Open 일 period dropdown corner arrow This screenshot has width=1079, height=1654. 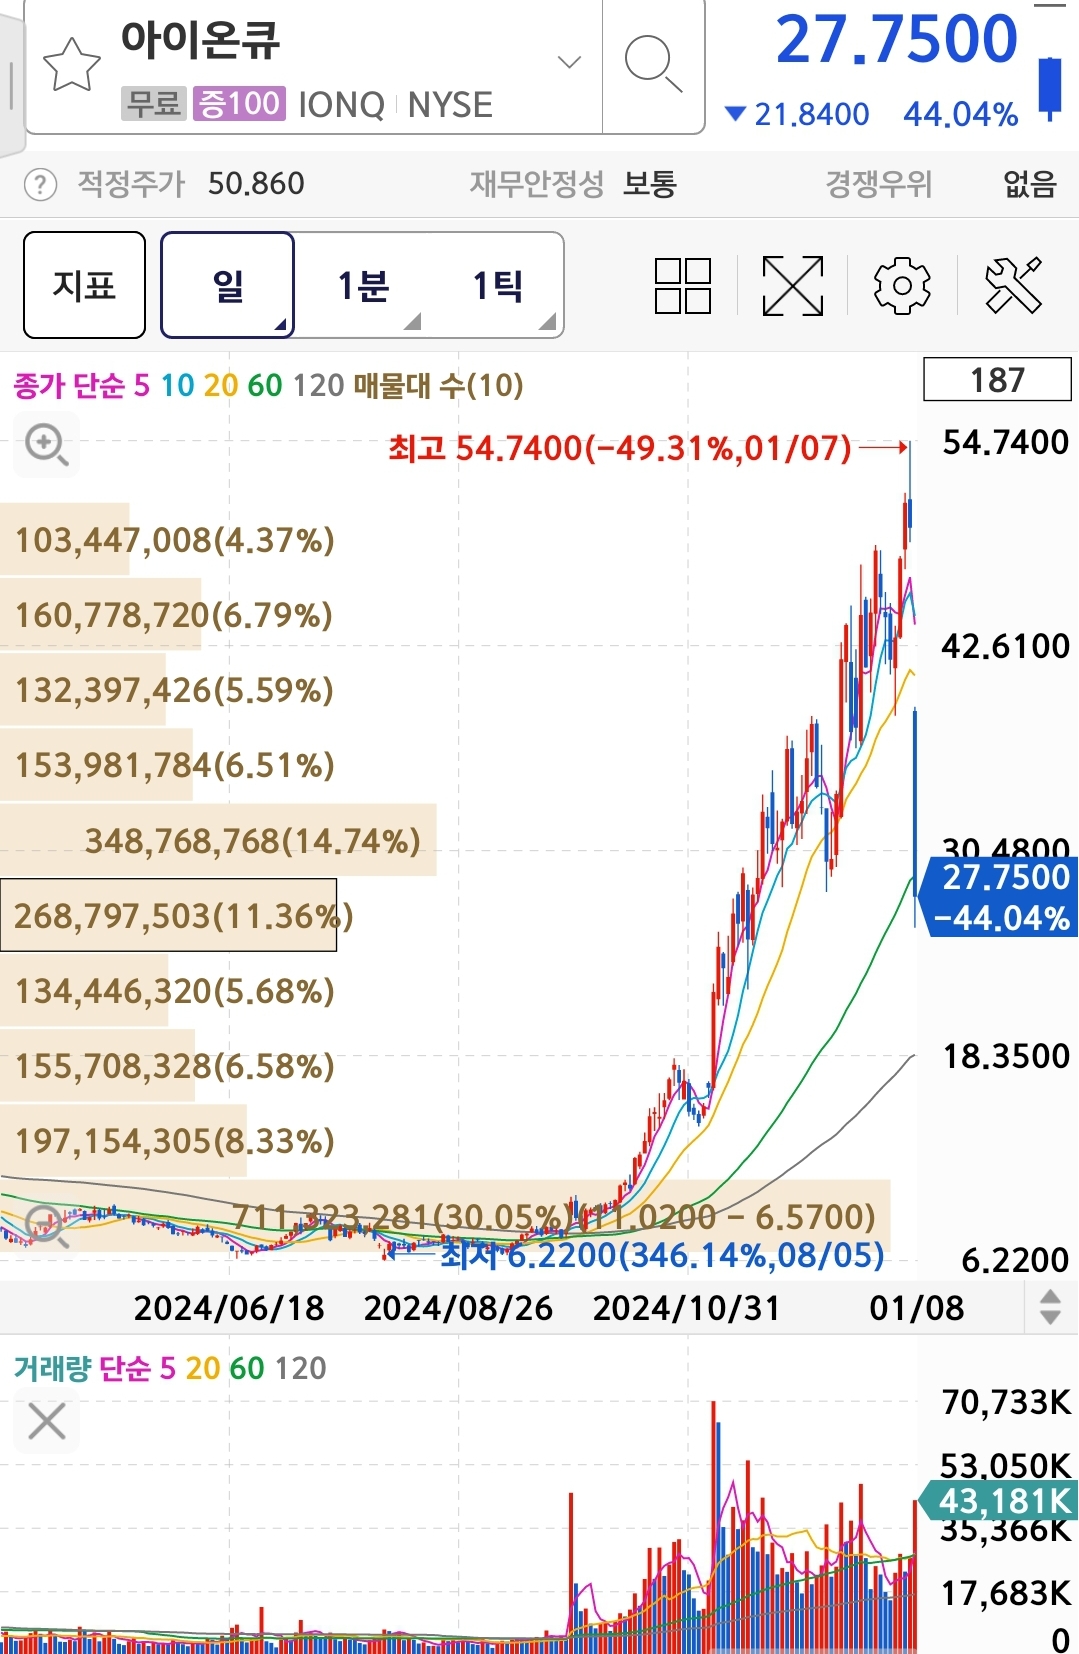click(281, 324)
